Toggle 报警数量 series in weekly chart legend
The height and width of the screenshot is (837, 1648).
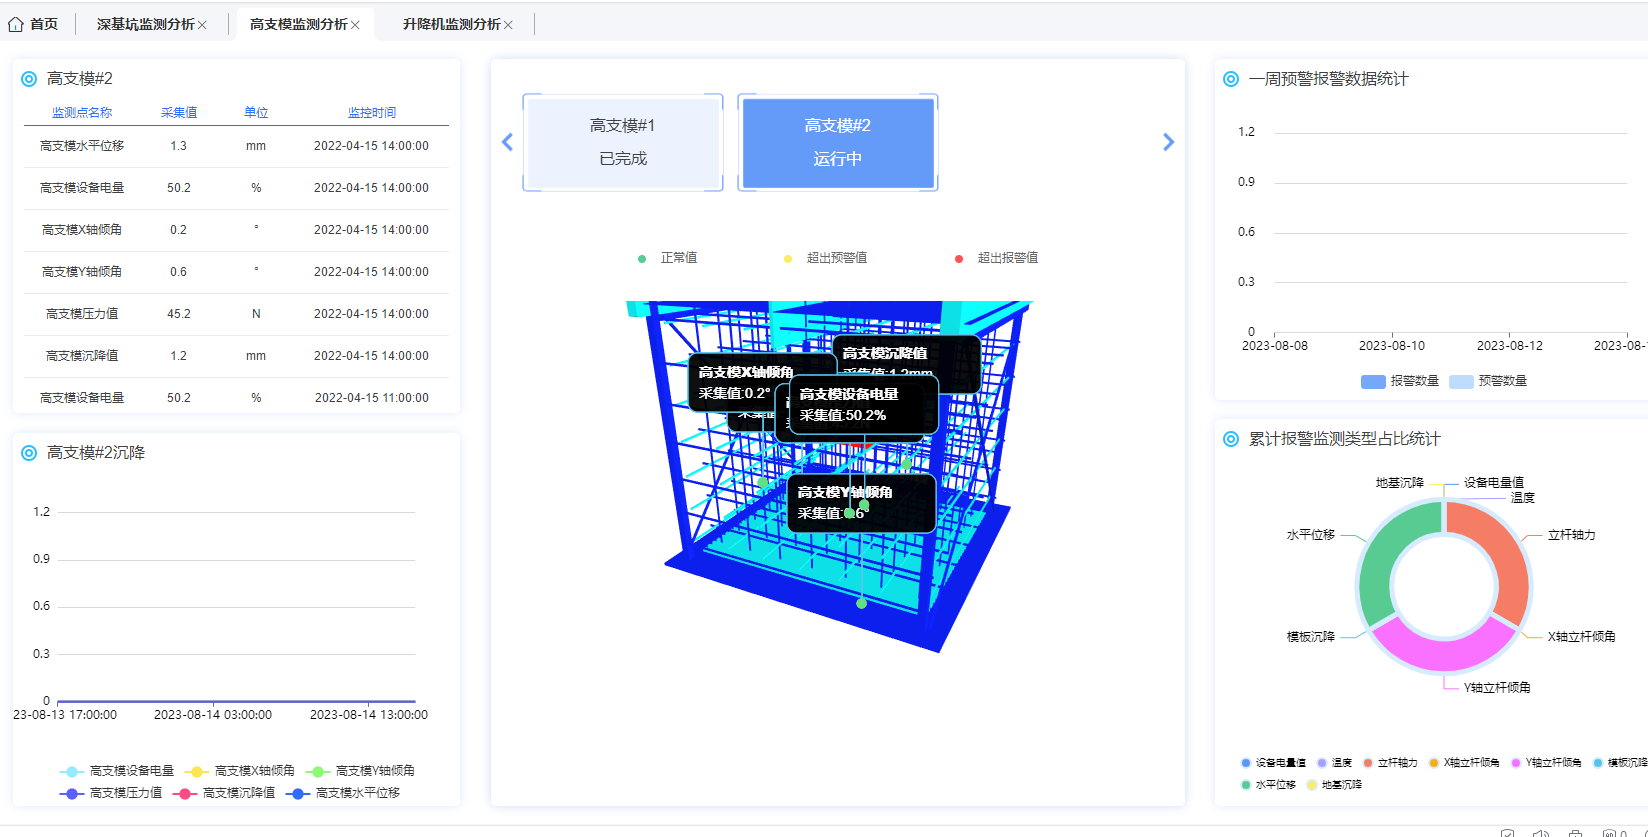coord(1400,381)
